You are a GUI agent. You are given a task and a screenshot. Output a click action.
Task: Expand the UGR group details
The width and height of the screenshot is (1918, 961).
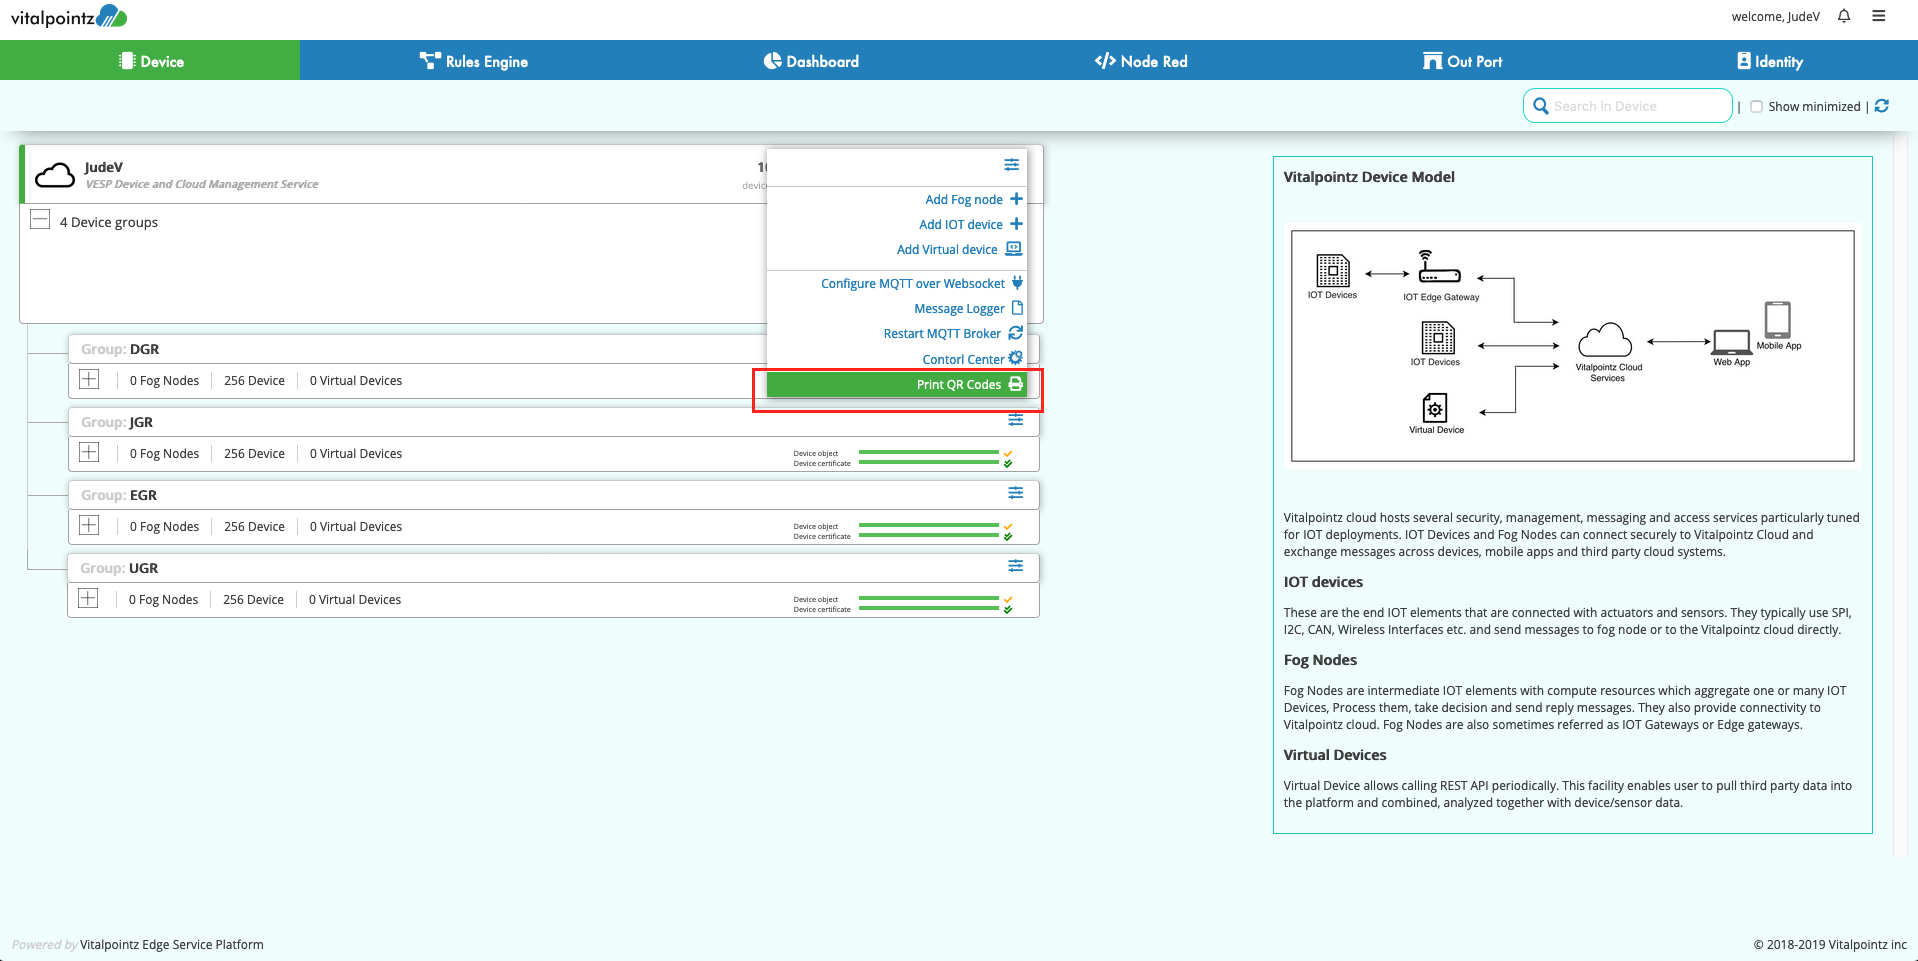pyautogui.click(x=88, y=598)
